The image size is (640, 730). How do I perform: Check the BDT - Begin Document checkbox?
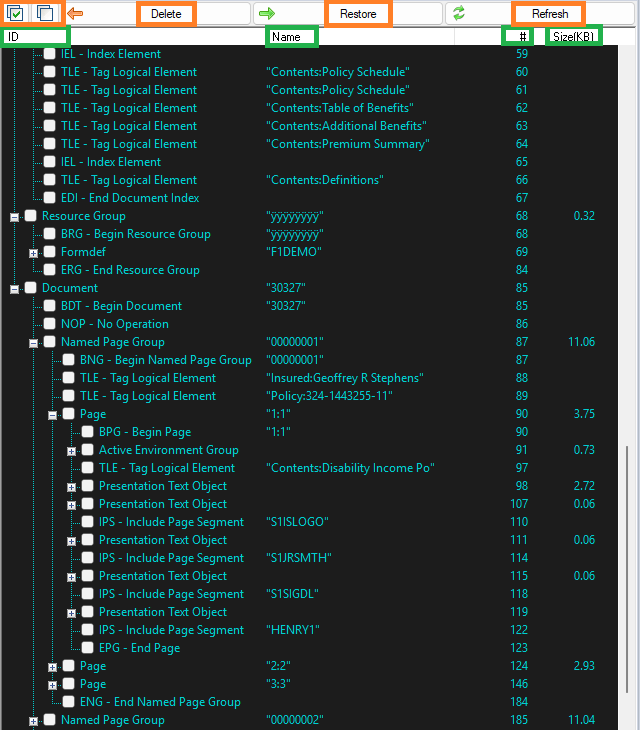click(x=50, y=306)
